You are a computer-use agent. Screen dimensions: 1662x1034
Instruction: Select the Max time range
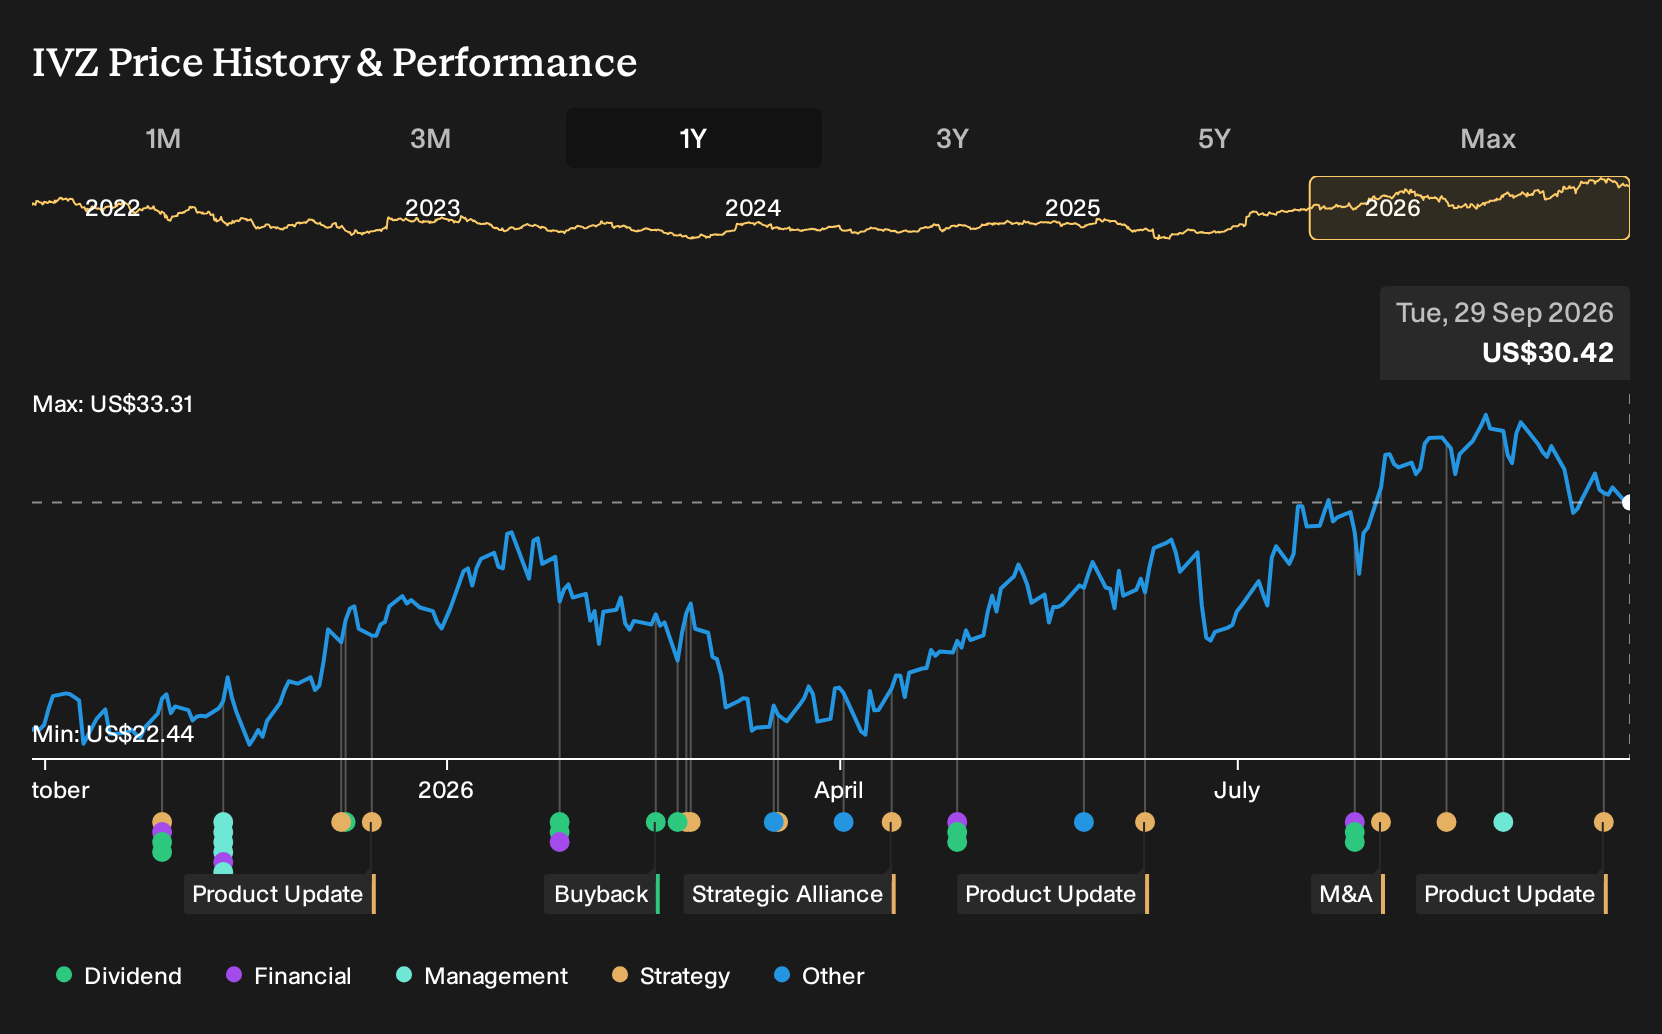(1488, 138)
